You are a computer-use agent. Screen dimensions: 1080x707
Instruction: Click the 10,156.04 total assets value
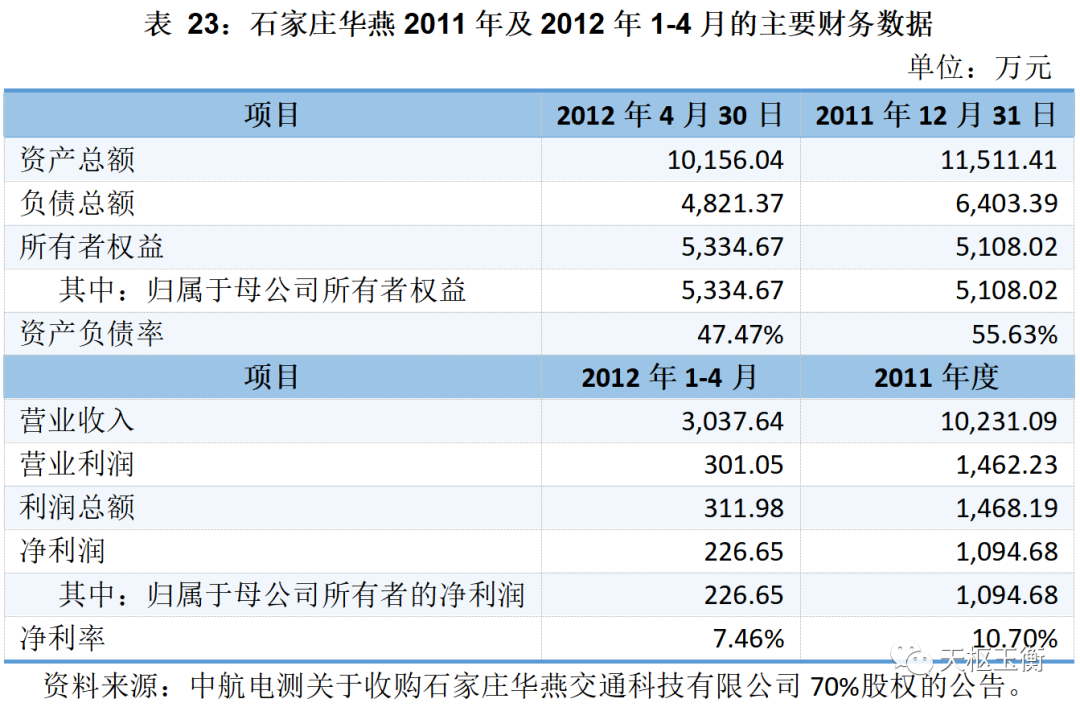725,160
